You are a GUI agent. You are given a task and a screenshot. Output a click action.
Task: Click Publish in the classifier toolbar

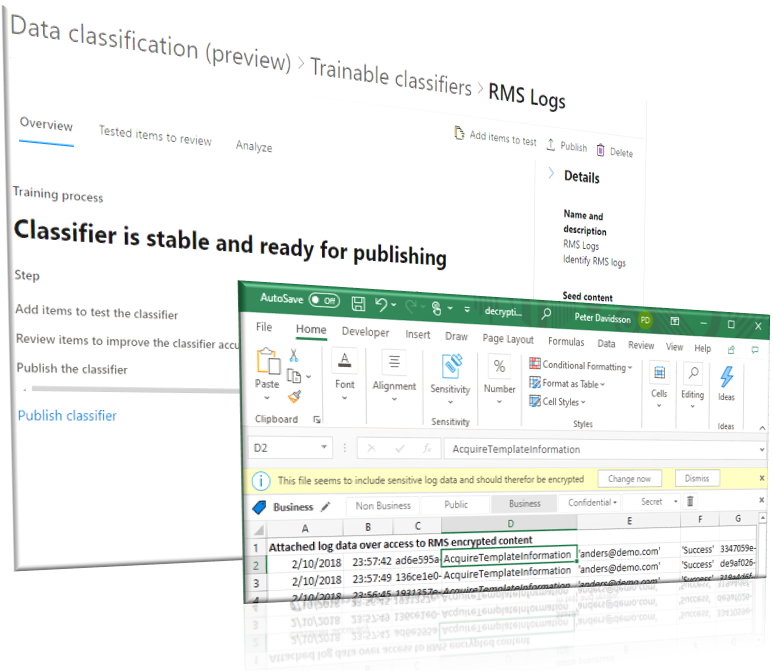point(566,146)
